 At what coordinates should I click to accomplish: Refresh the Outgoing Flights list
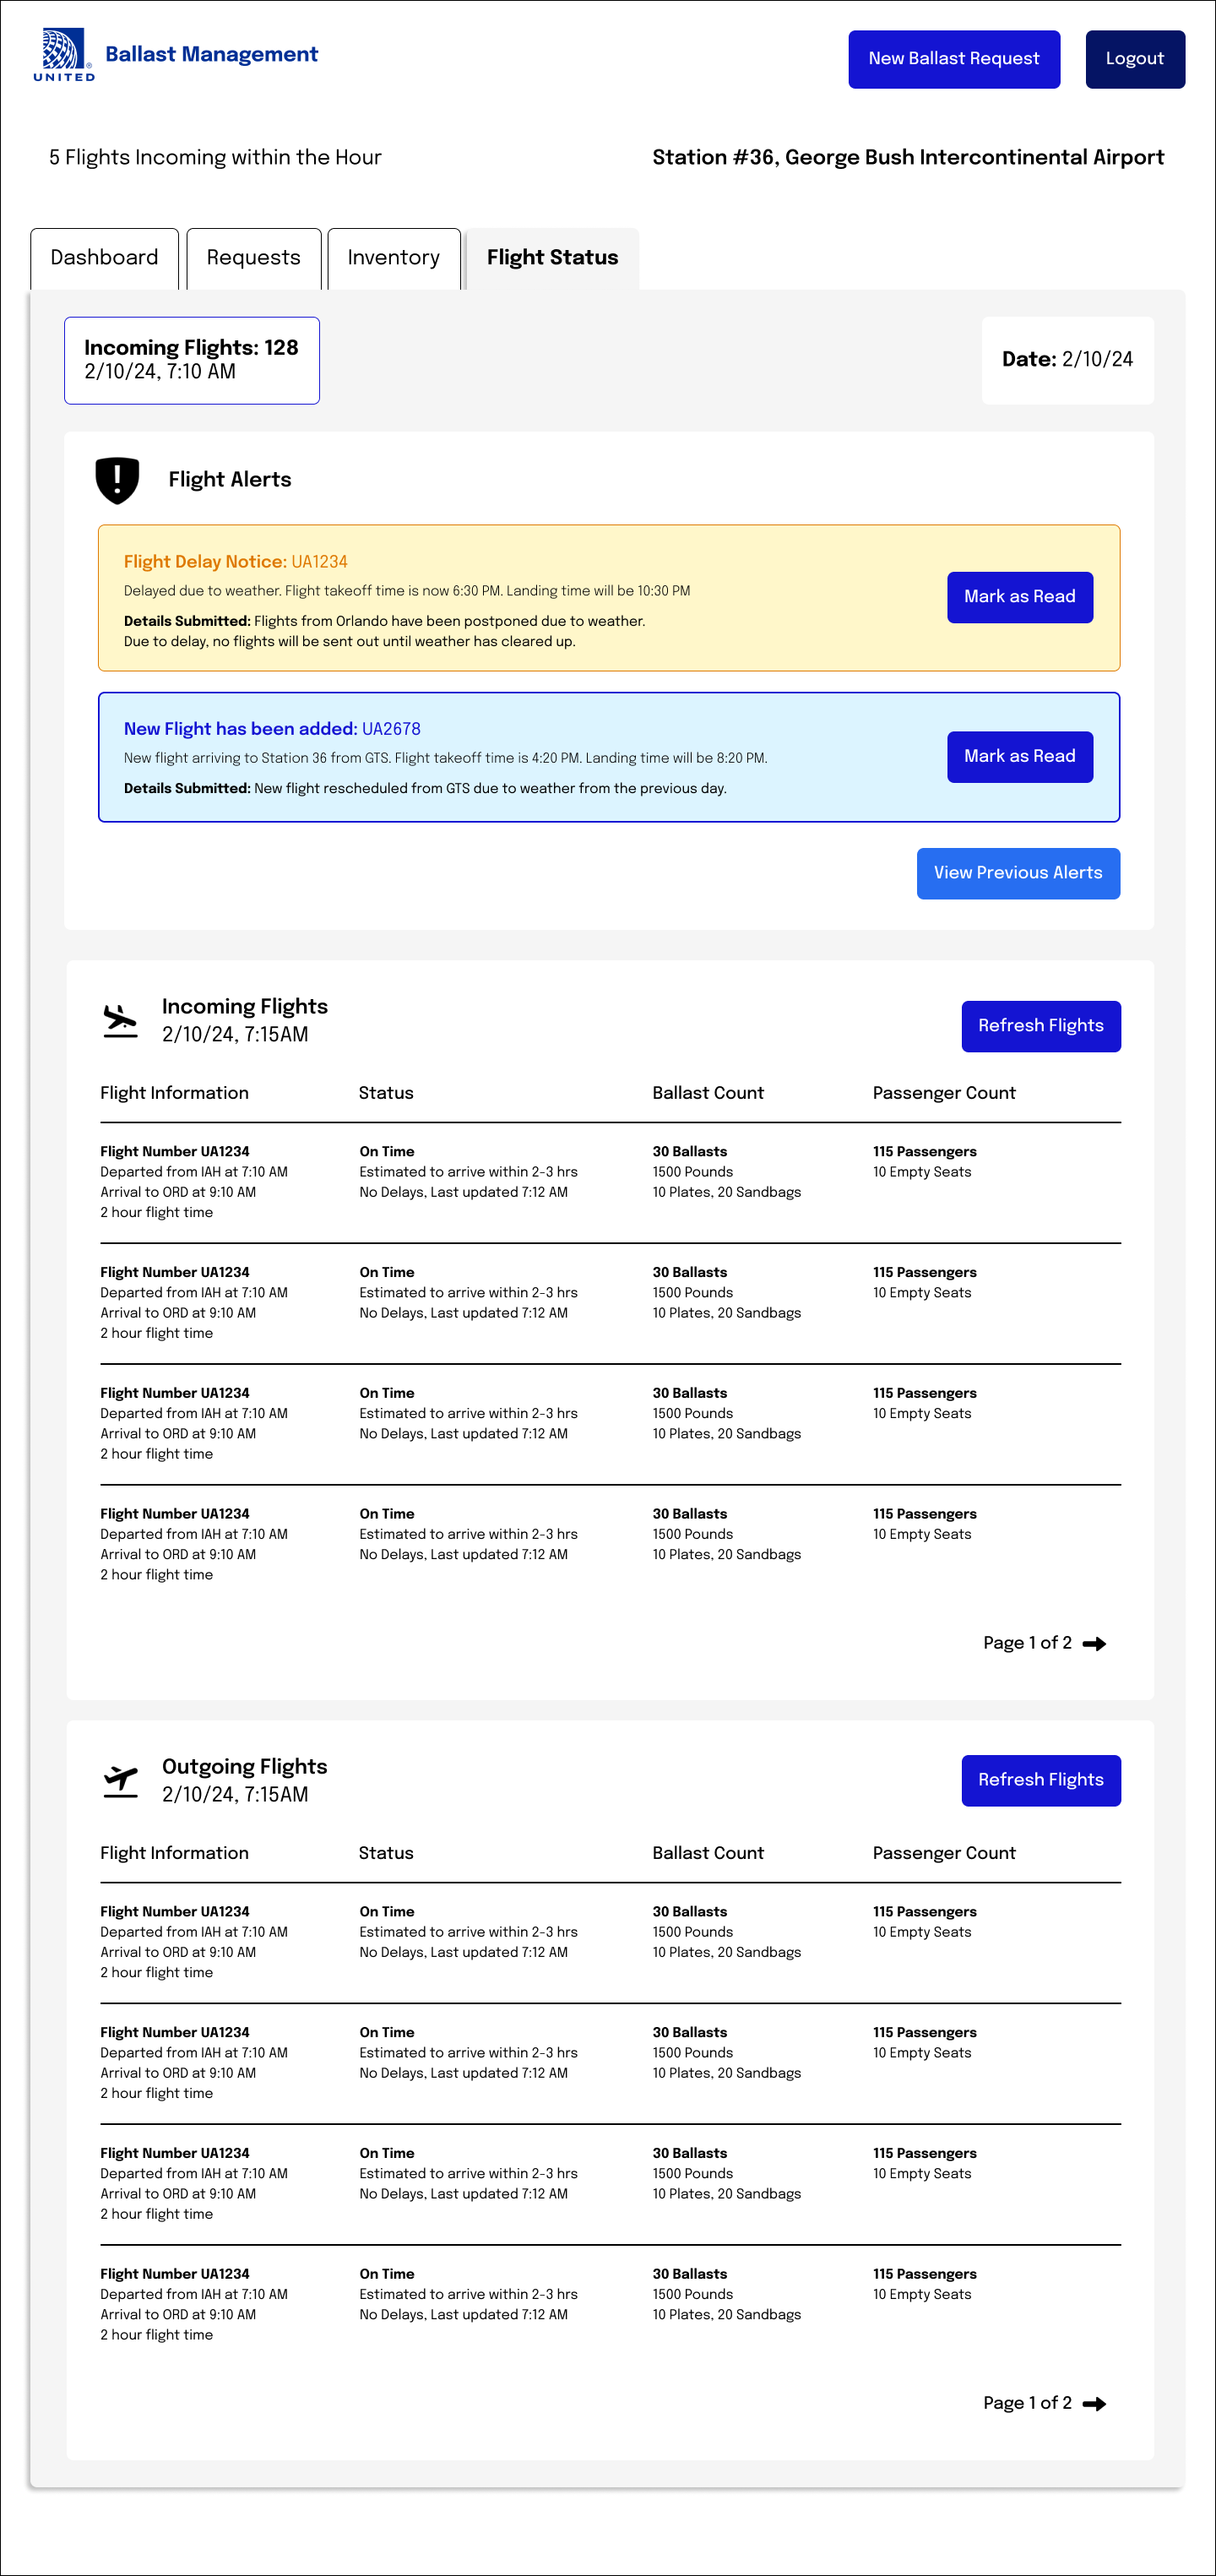click(x=1041, y=1780)
